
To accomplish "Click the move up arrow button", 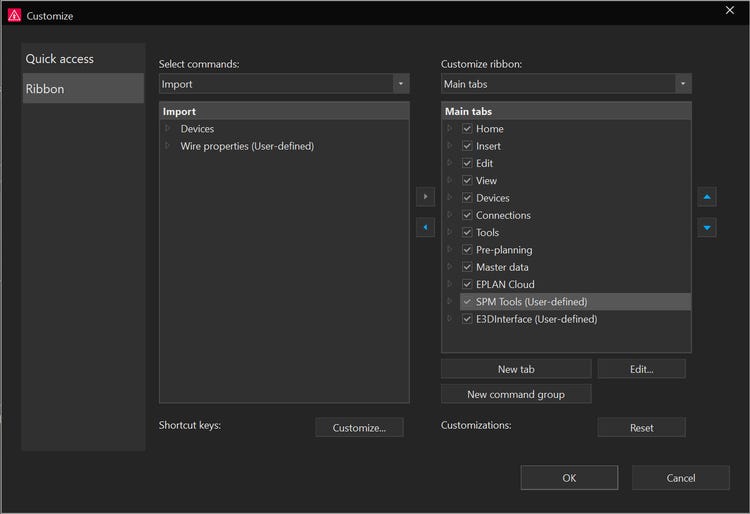I will click(707, 197).
